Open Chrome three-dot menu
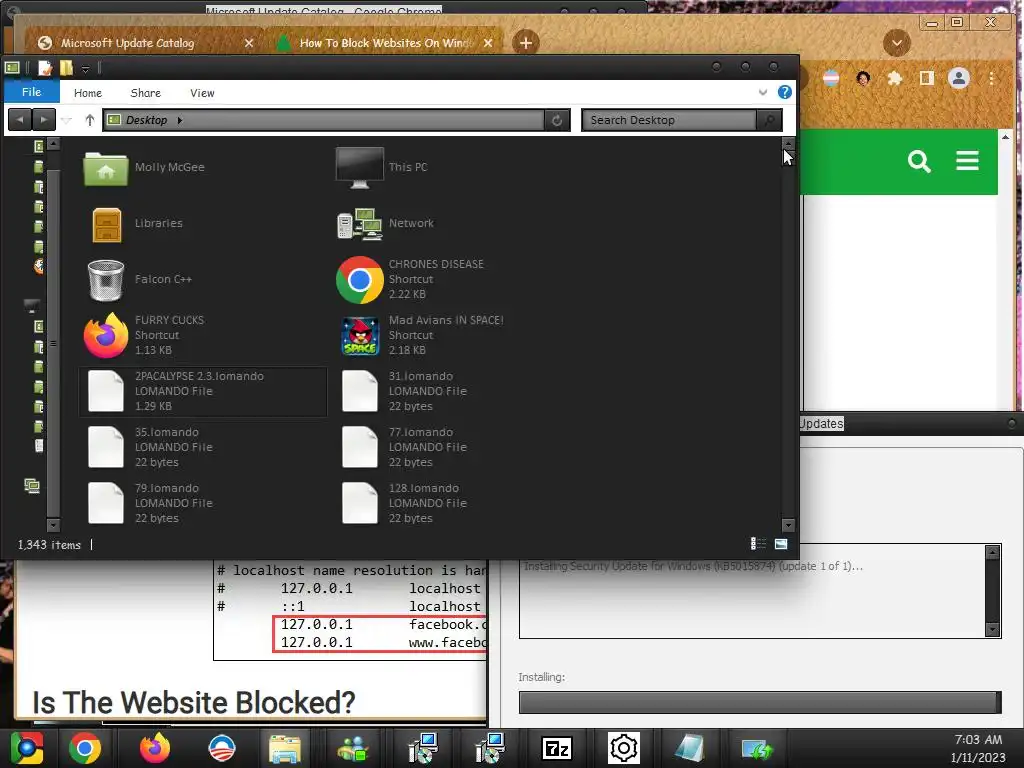 [x=991, y=79]
